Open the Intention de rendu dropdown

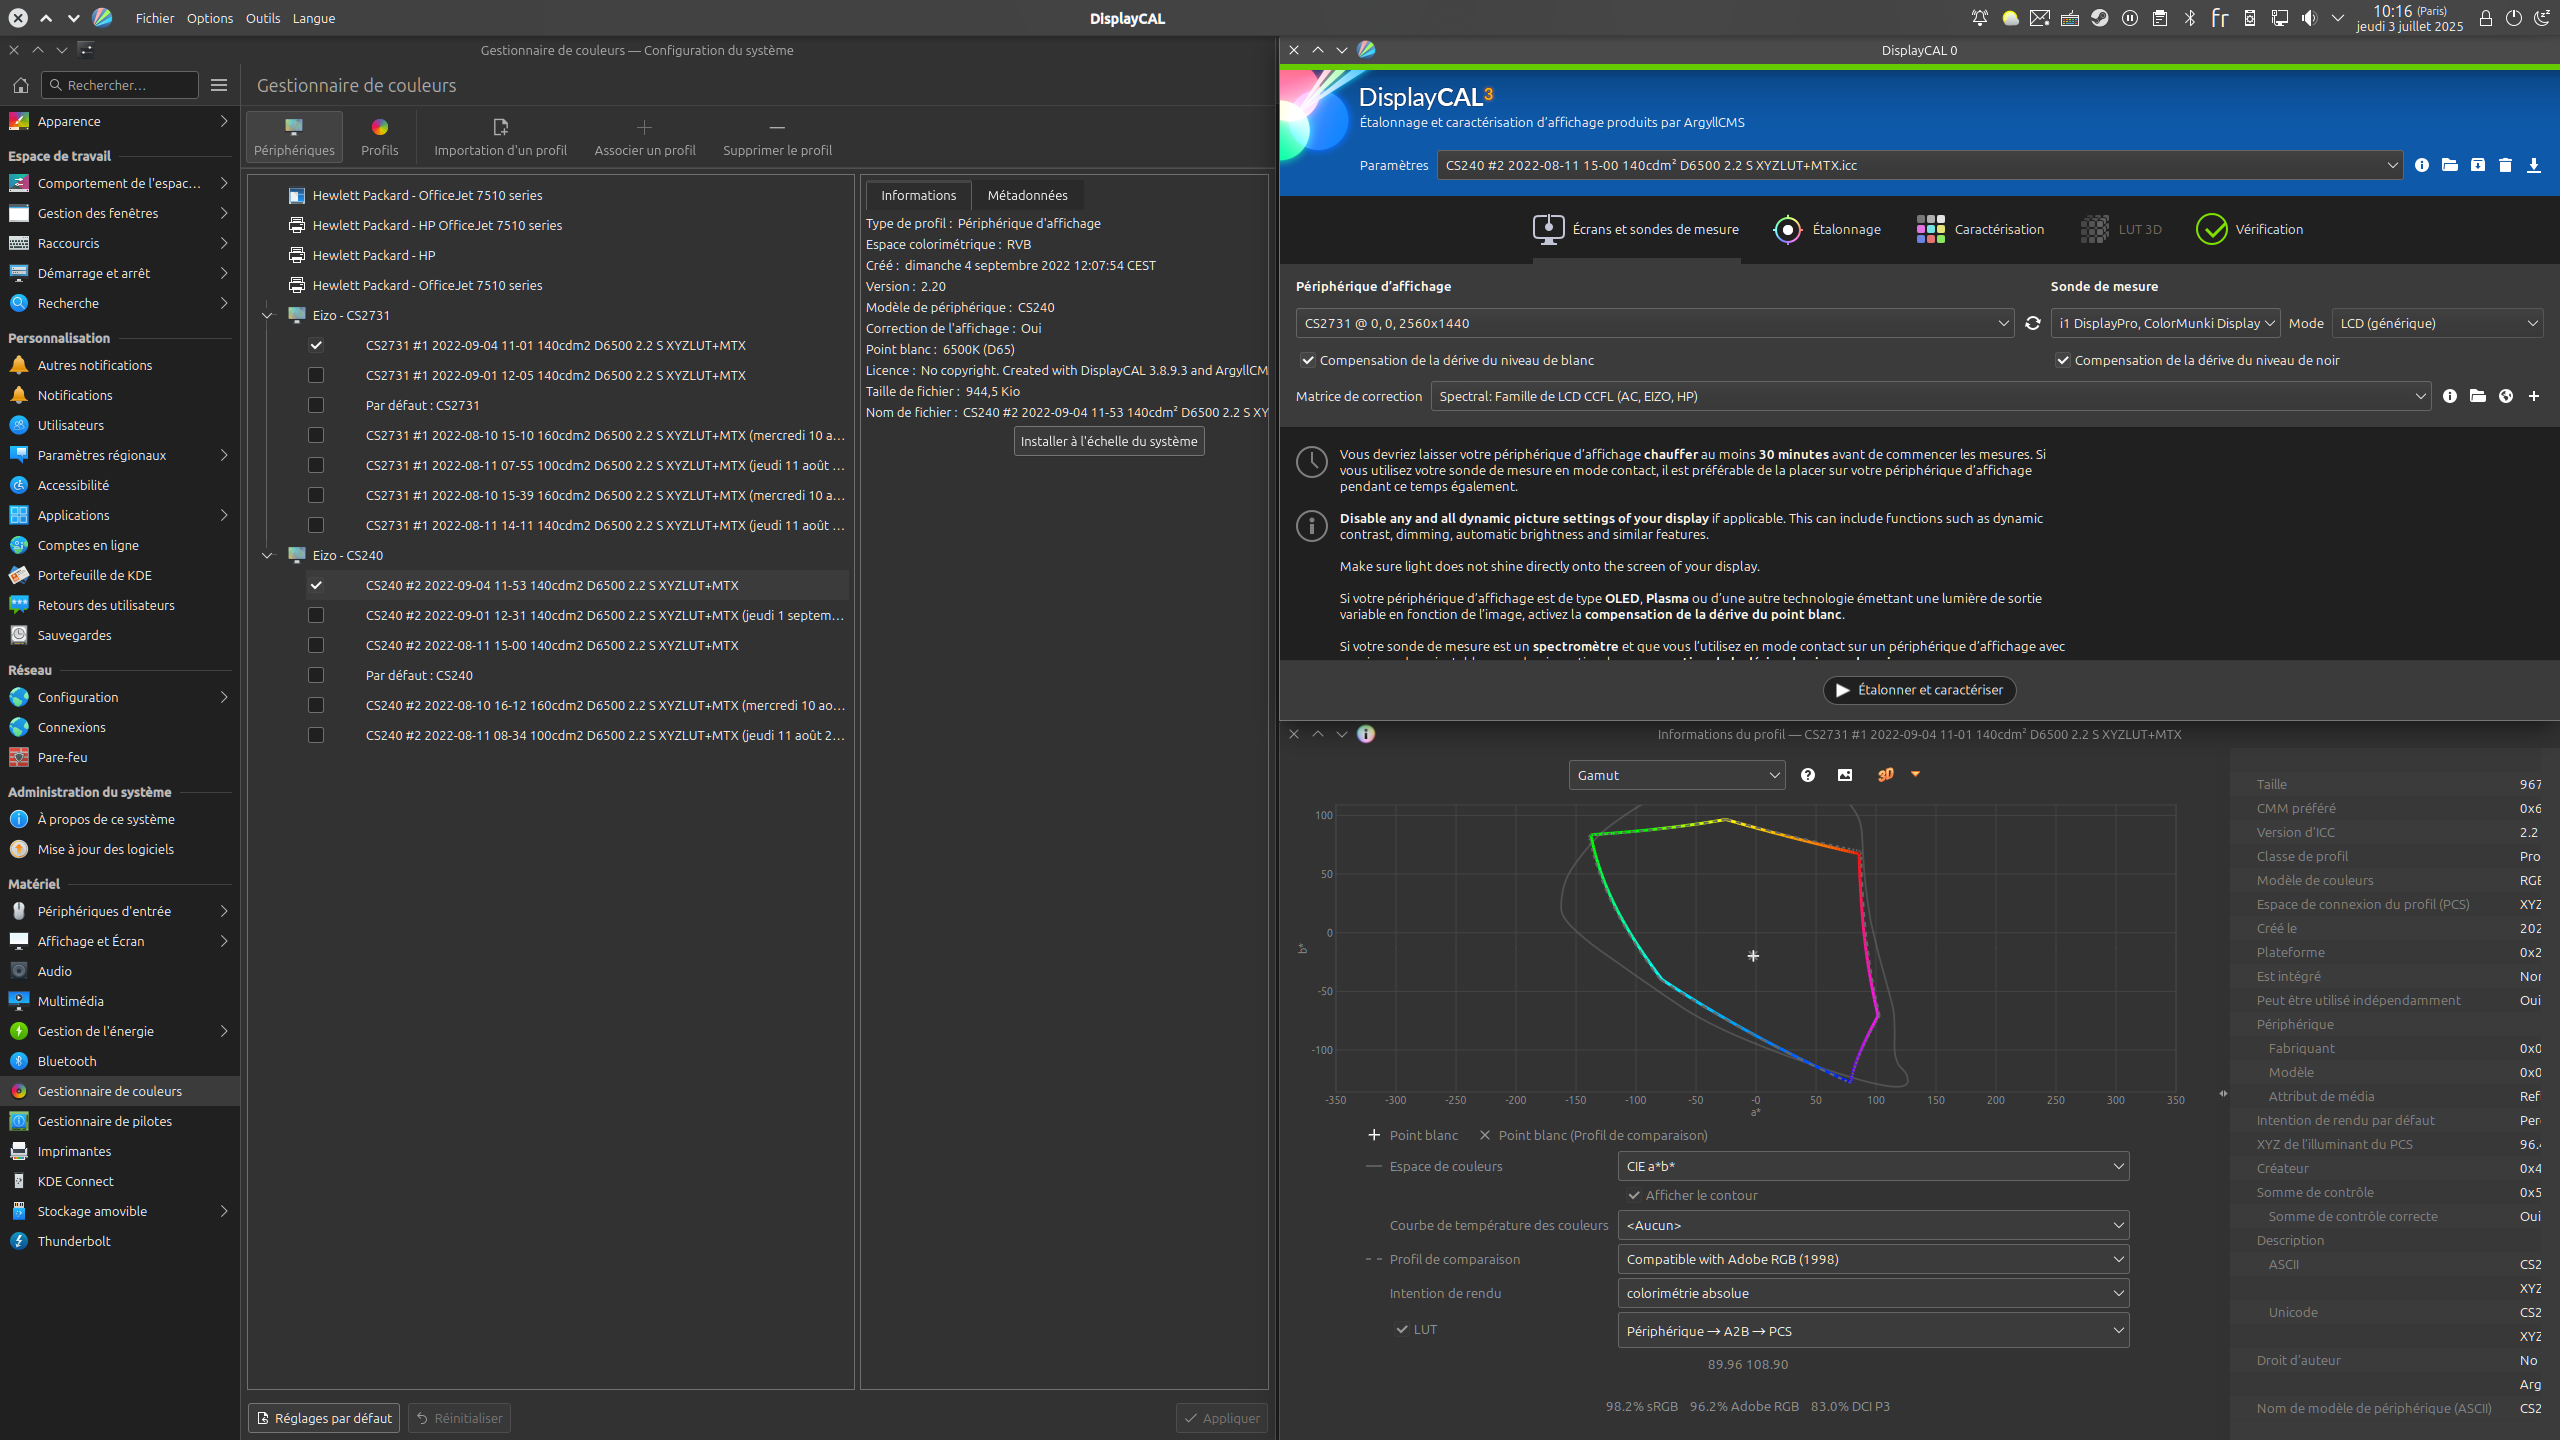(1873, 1293)
